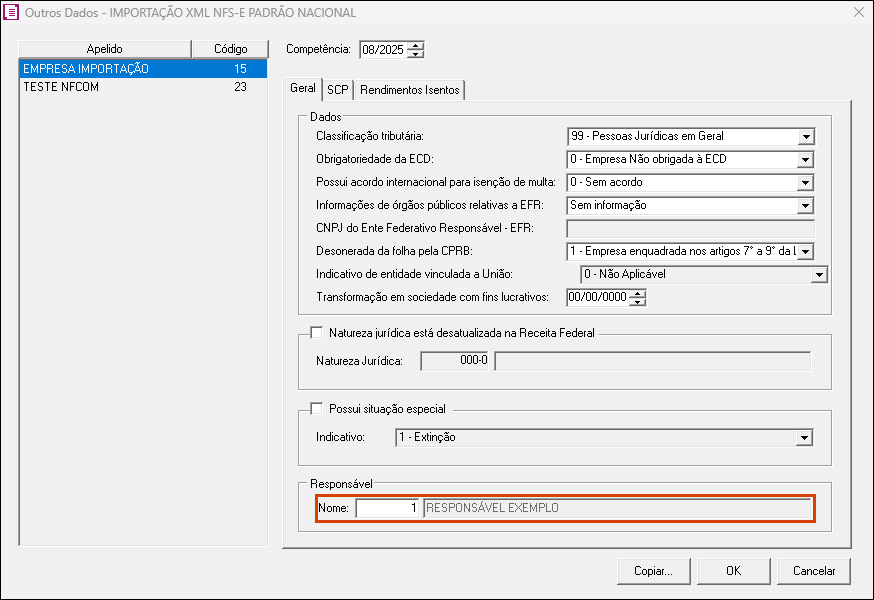
Task: Click the Natureza Jurídica code field 000-0
Action: click(x=455, y=361)
